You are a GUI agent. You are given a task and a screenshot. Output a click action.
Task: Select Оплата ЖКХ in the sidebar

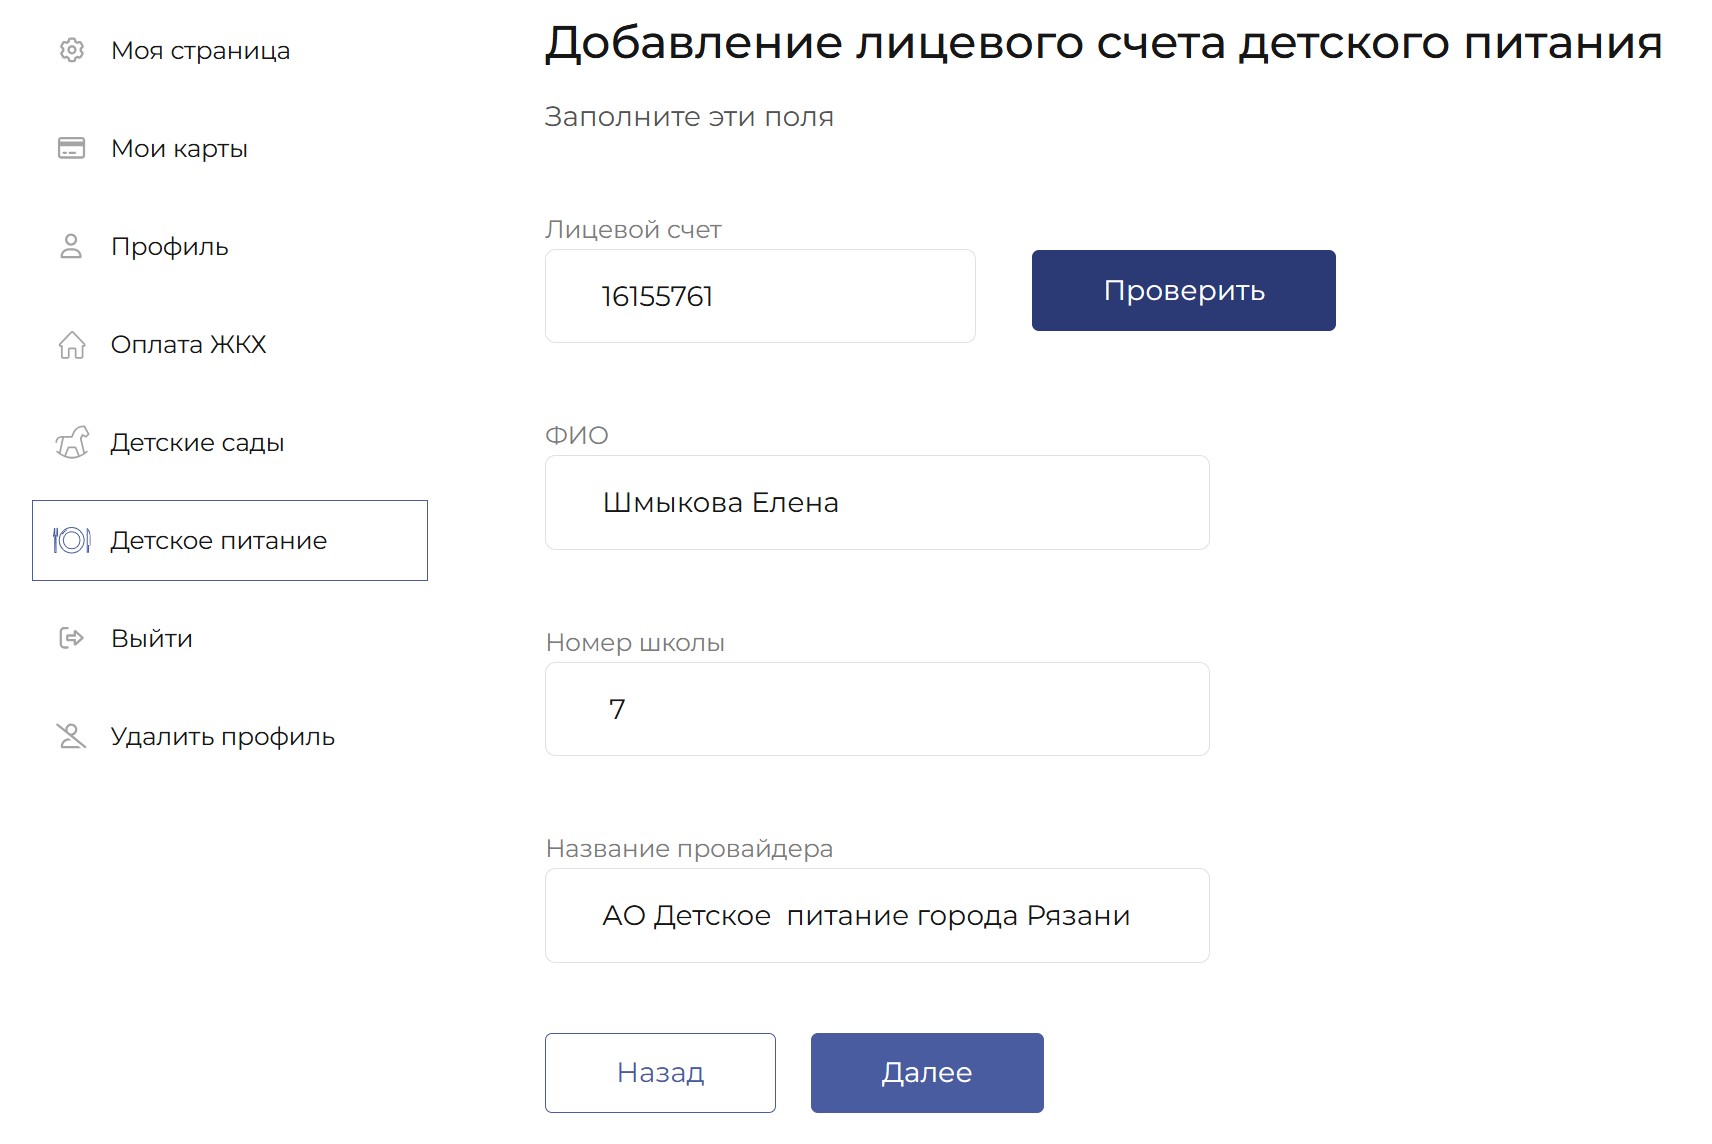pos(188,345)
